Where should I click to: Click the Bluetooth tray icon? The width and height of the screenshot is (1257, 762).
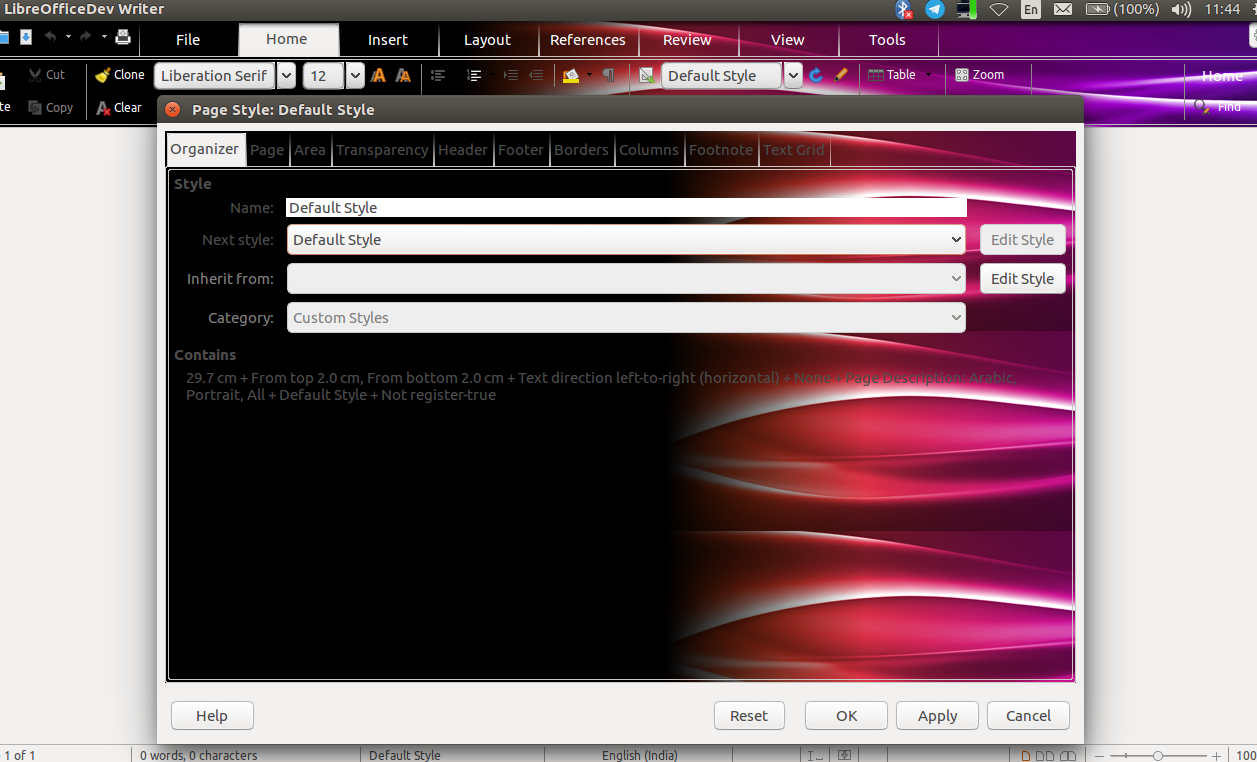pyautogui.click(x=904, y=9)
